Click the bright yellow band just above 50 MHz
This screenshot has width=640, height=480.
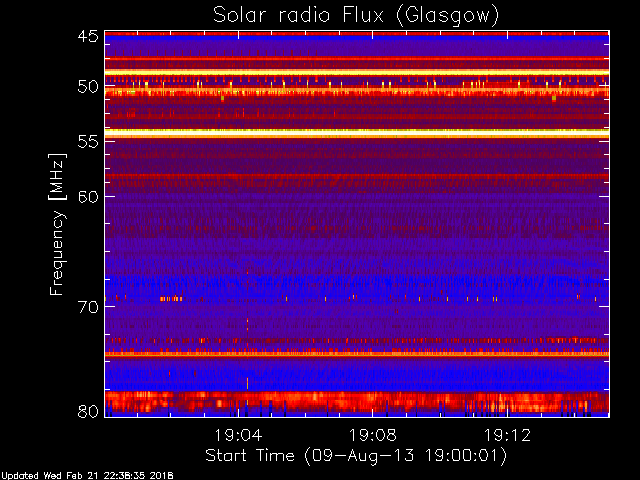coord(357,73)
